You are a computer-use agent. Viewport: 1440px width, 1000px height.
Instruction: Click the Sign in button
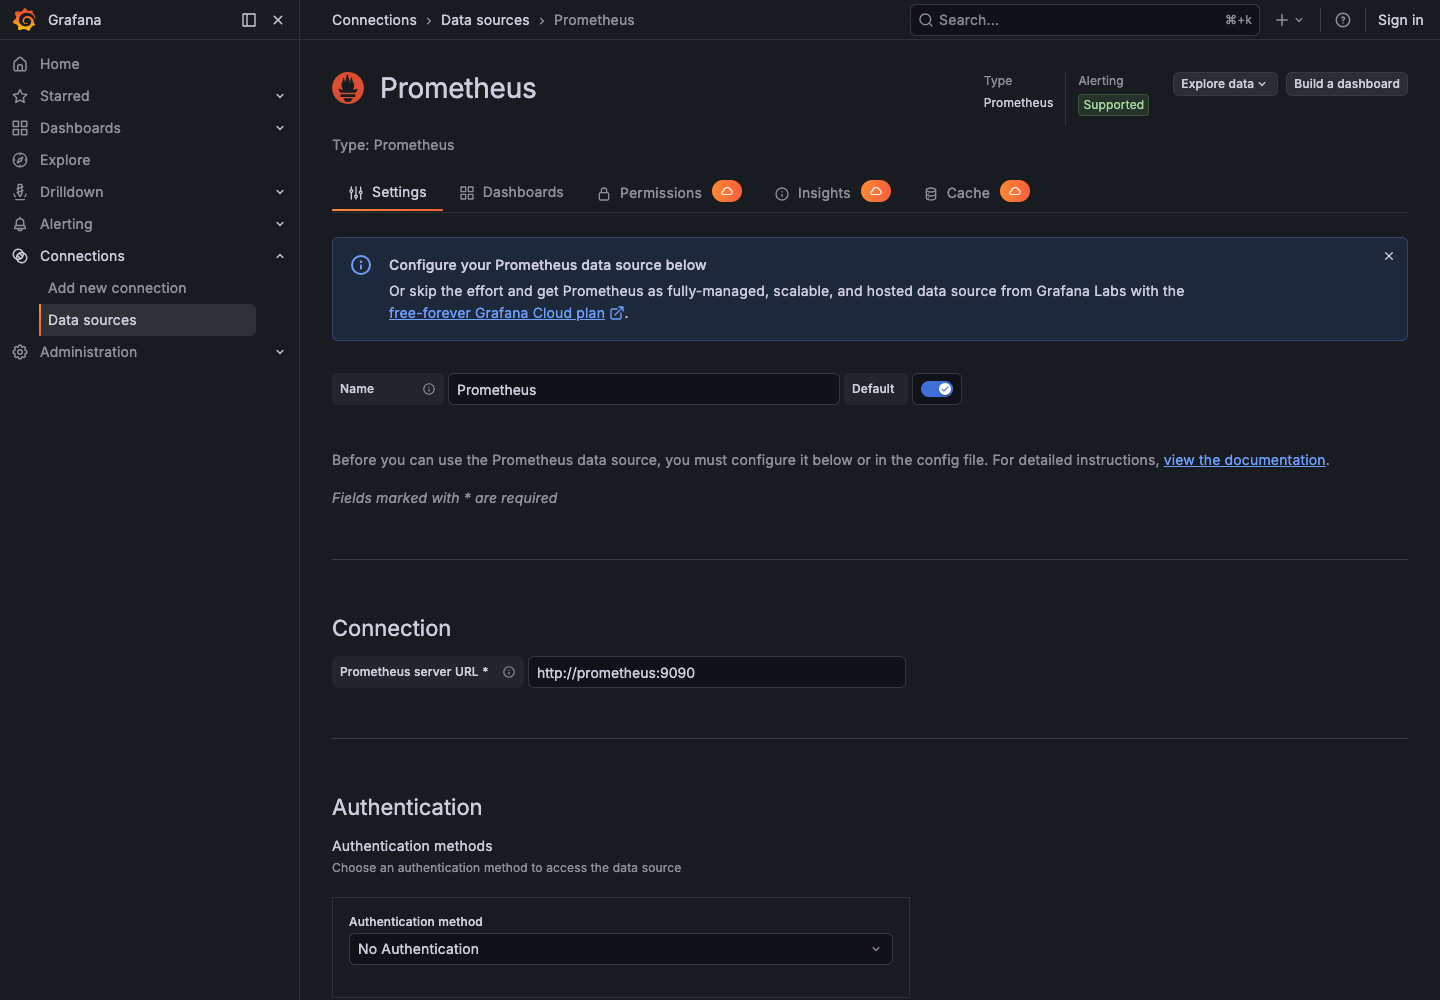pos(1400,20)
